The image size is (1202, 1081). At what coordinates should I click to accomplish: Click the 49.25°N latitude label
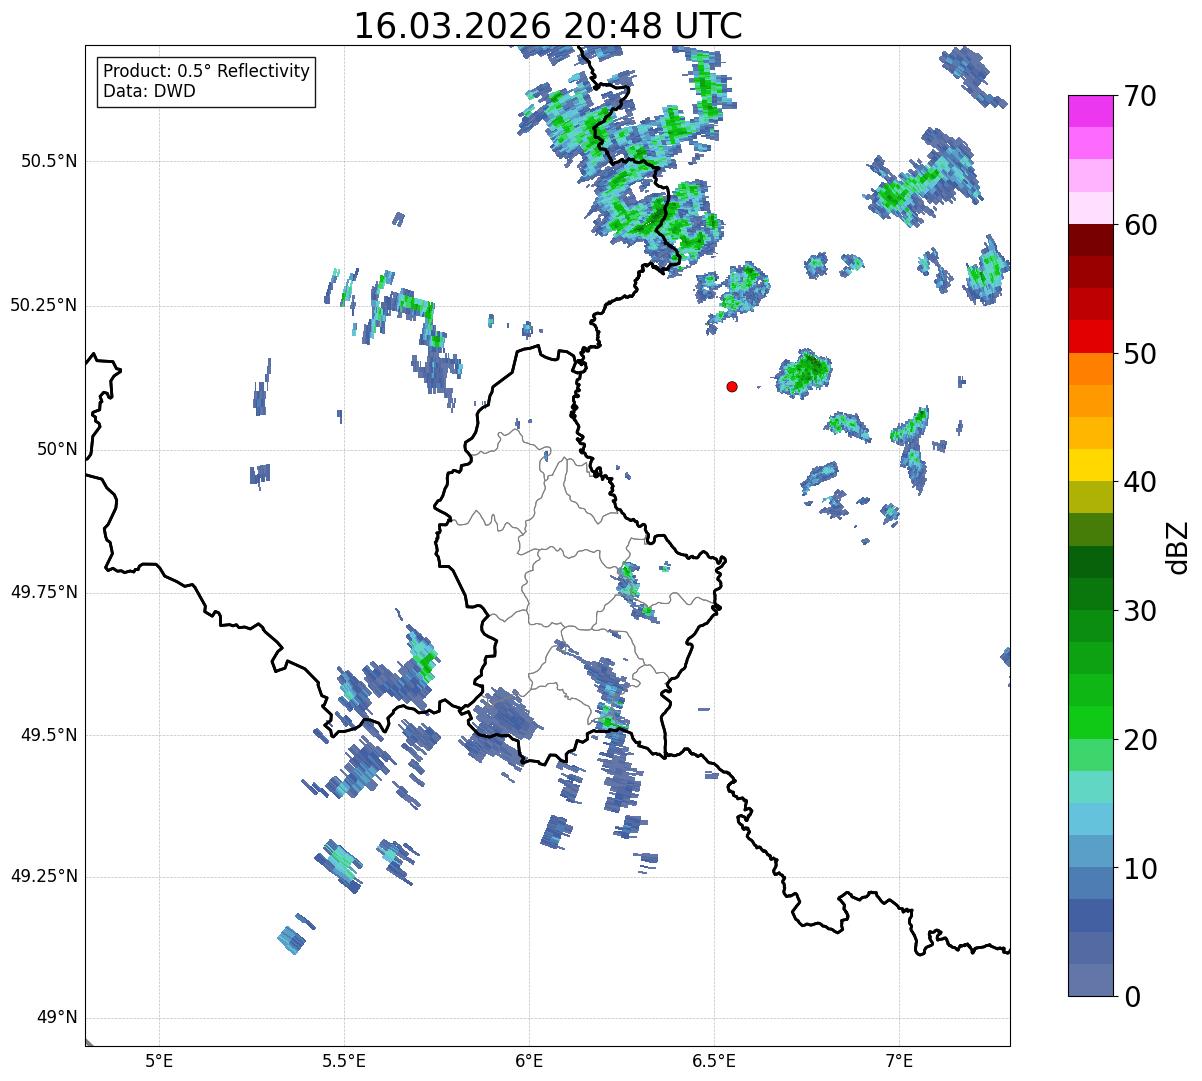click(x=43, y=876)
